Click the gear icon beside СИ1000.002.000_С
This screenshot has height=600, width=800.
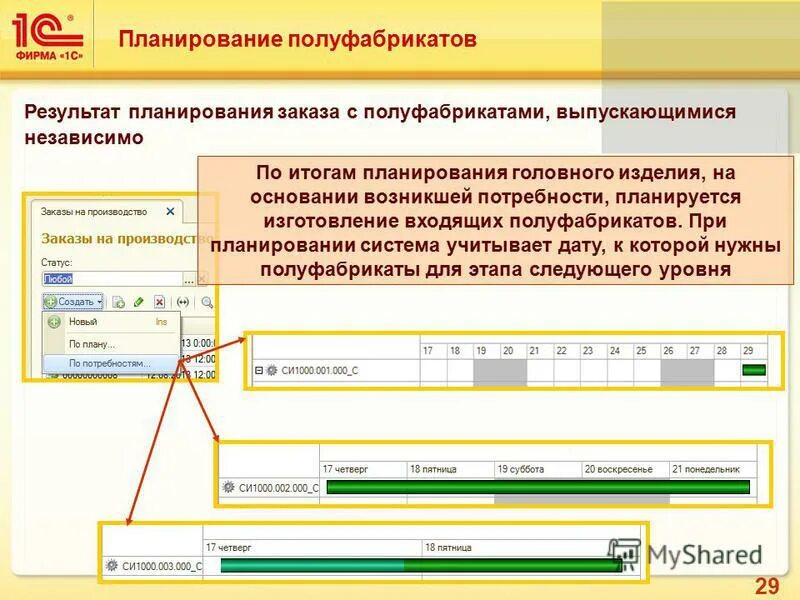(228, 487)
